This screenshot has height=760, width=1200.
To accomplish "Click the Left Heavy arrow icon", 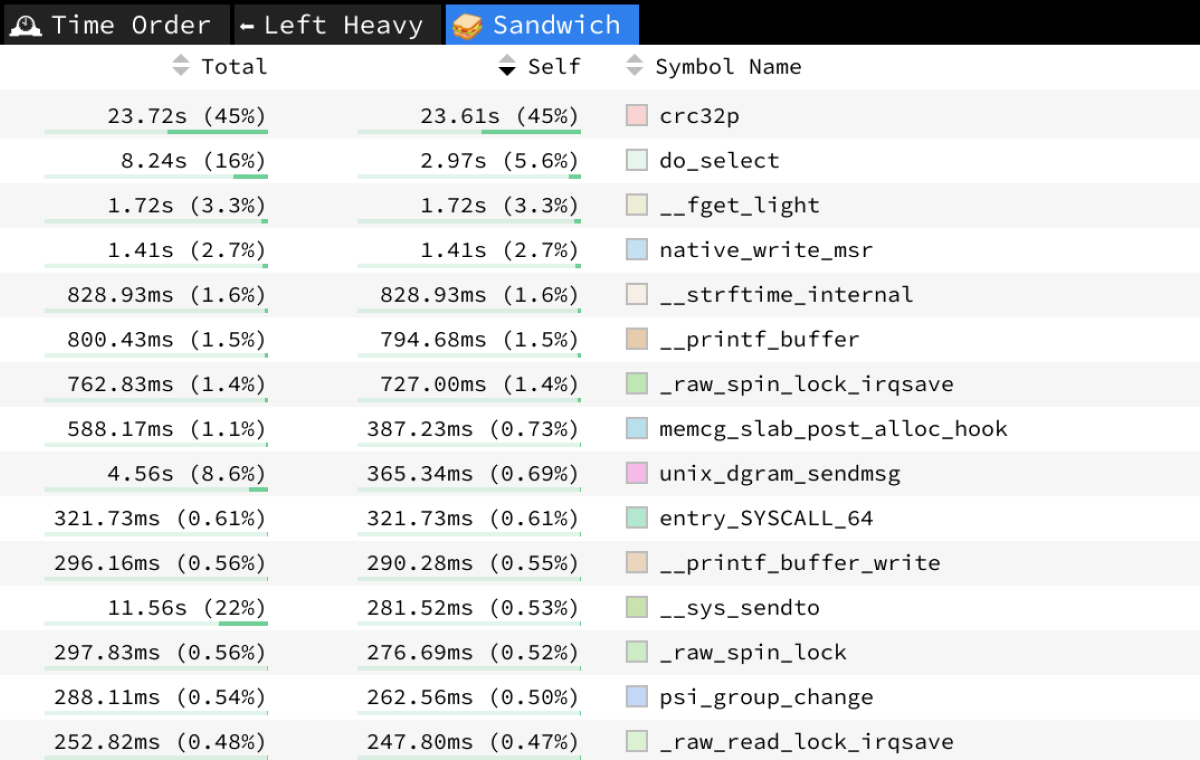I will point(247,26).
